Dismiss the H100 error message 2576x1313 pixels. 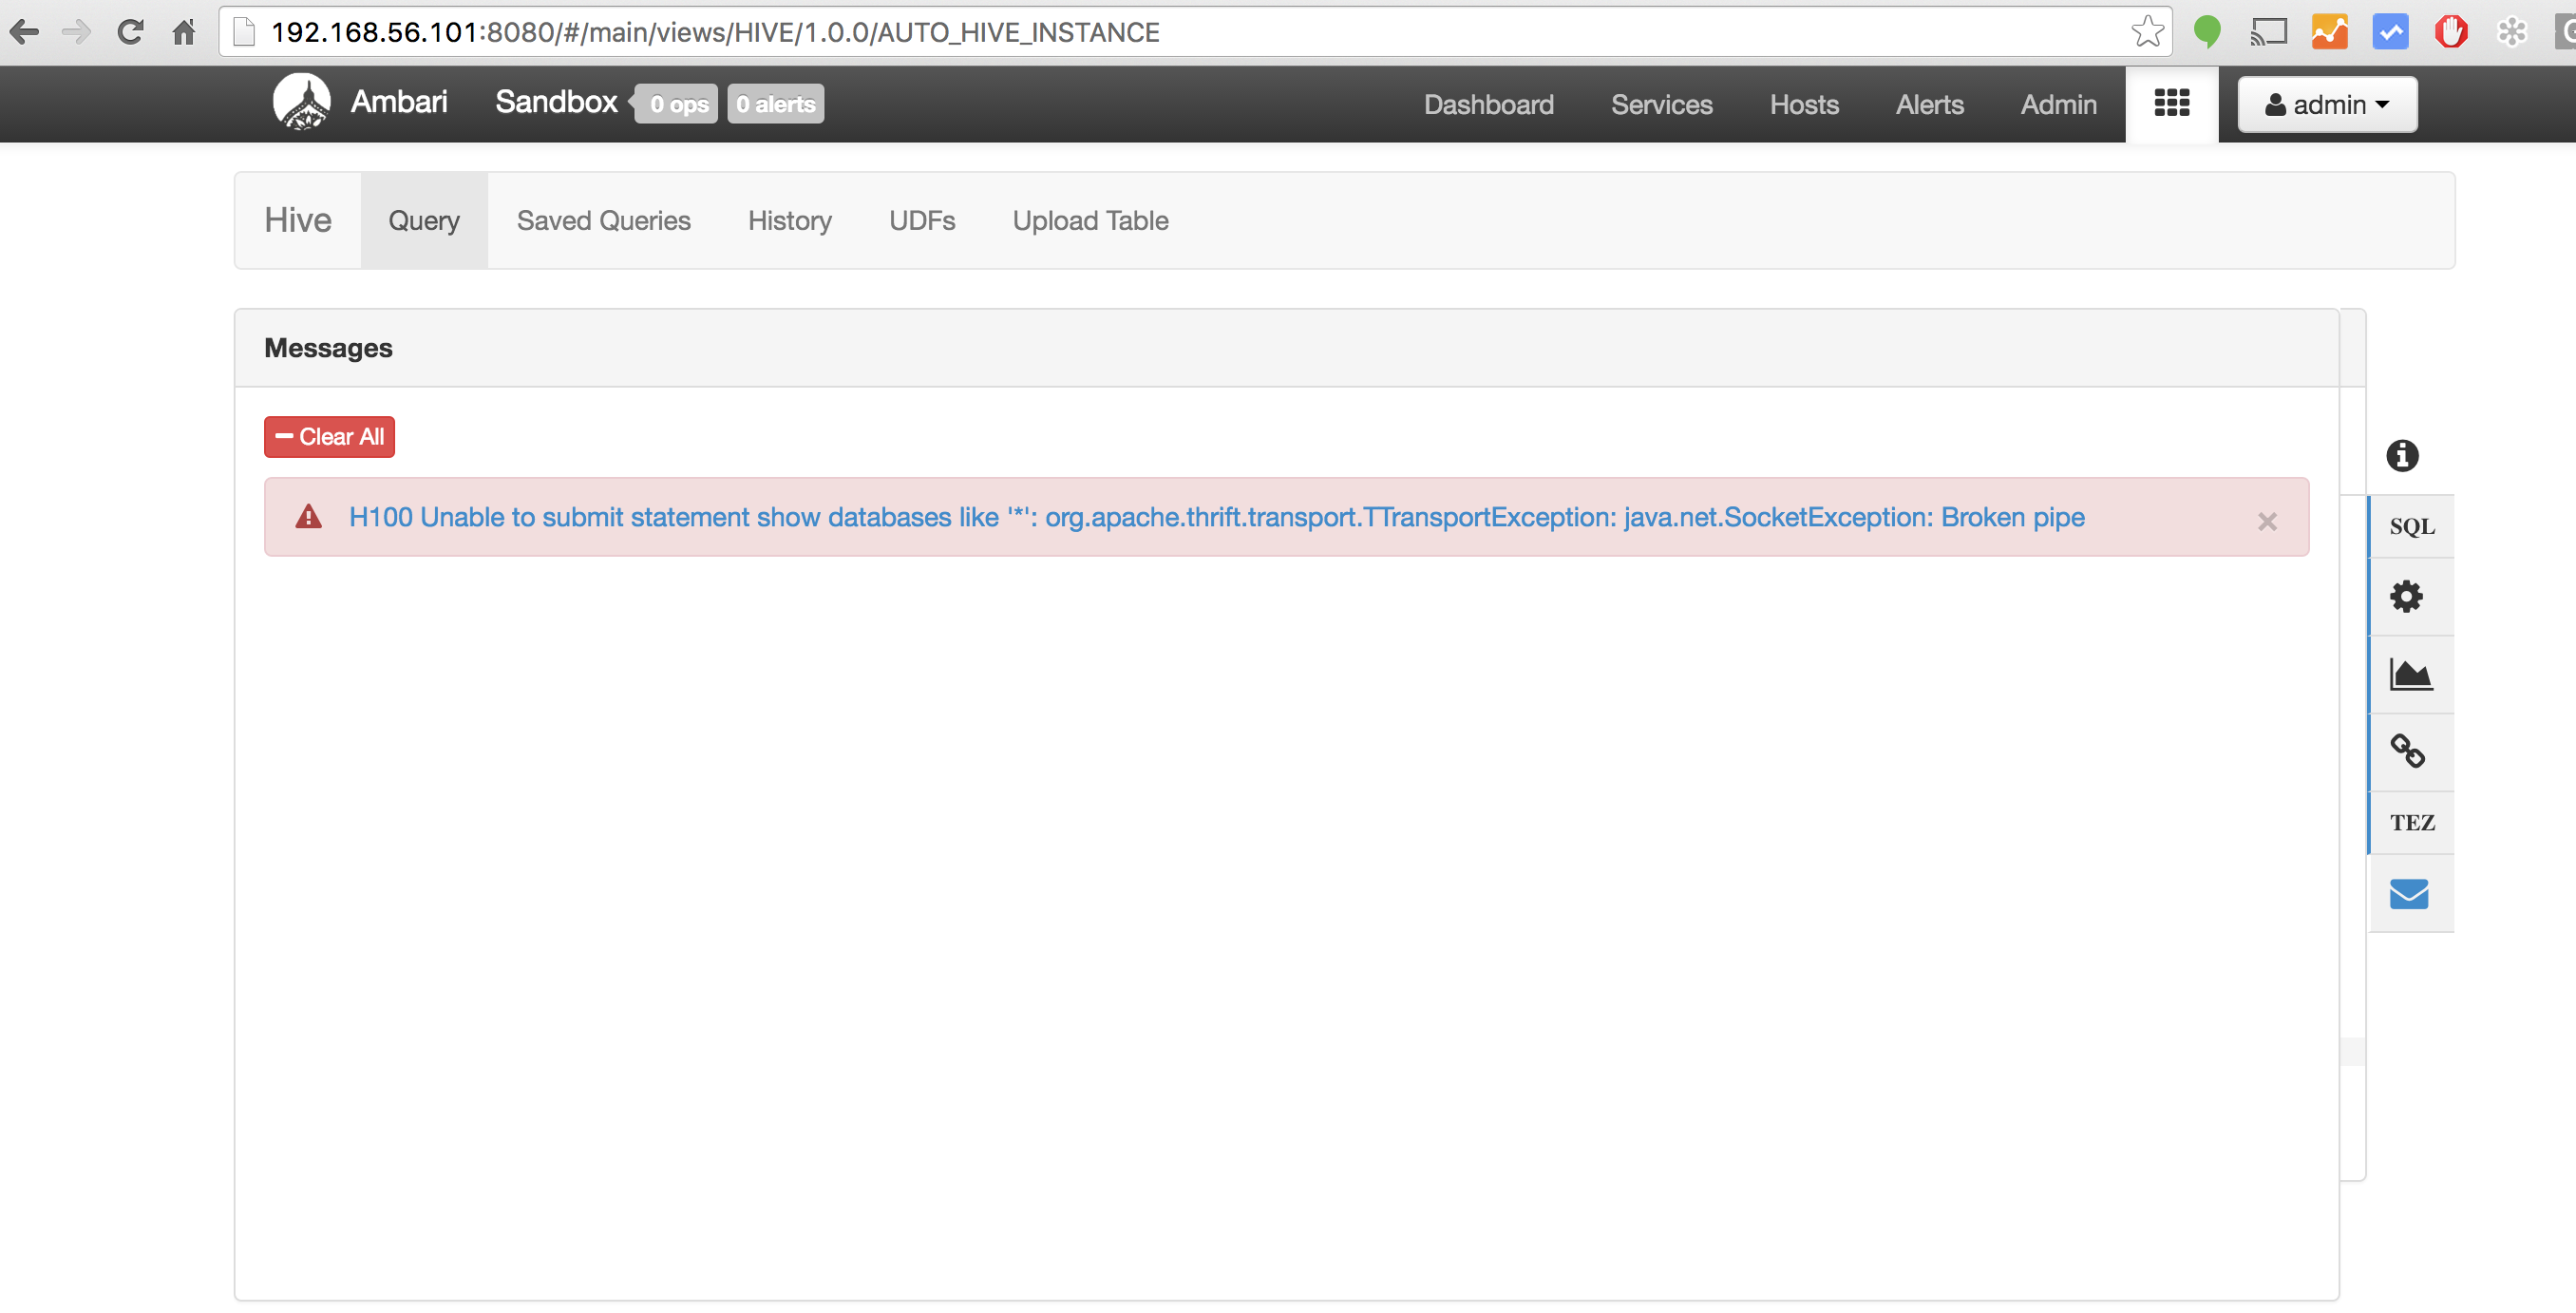pyautogui.click(x=2267, y=521)
